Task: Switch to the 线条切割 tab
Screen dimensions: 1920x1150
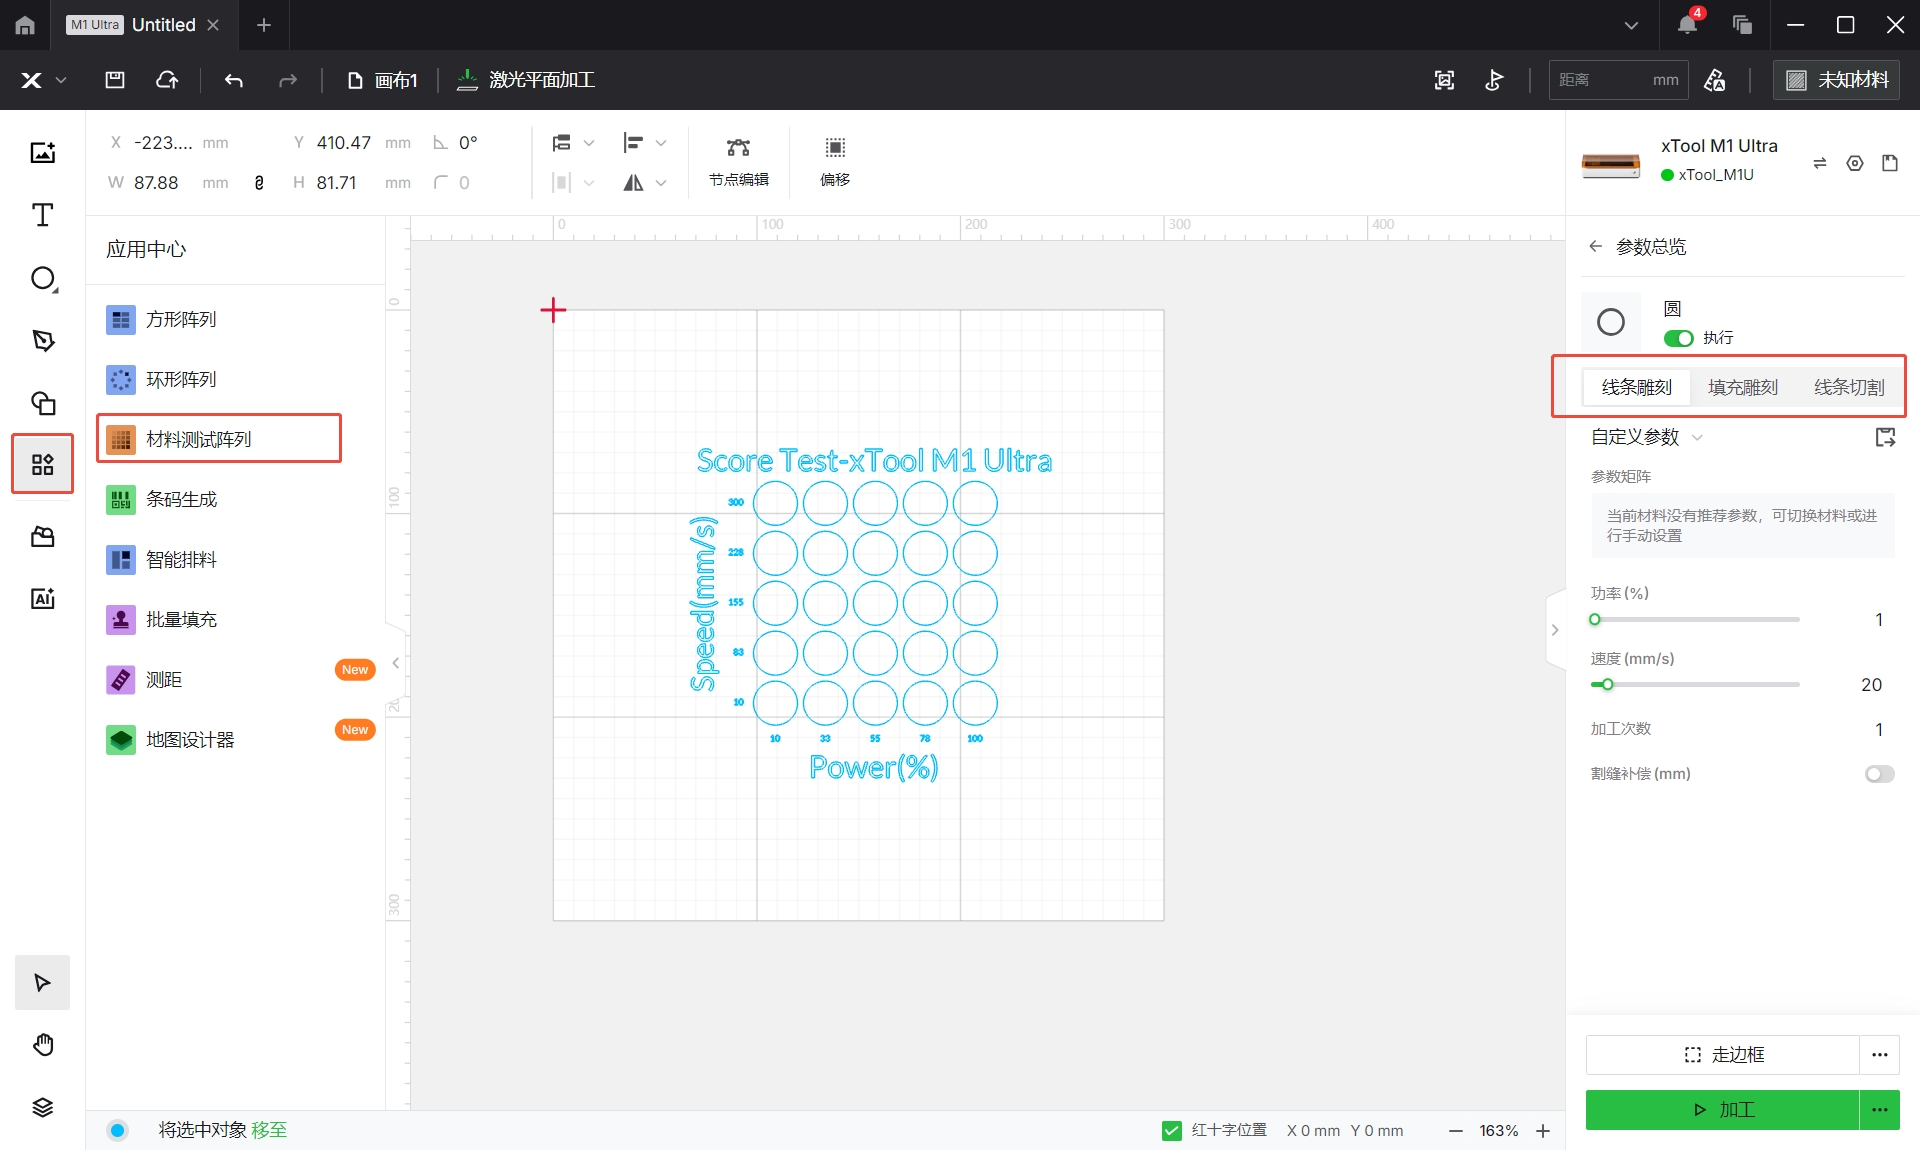Action: click(x=1848, y=387)
